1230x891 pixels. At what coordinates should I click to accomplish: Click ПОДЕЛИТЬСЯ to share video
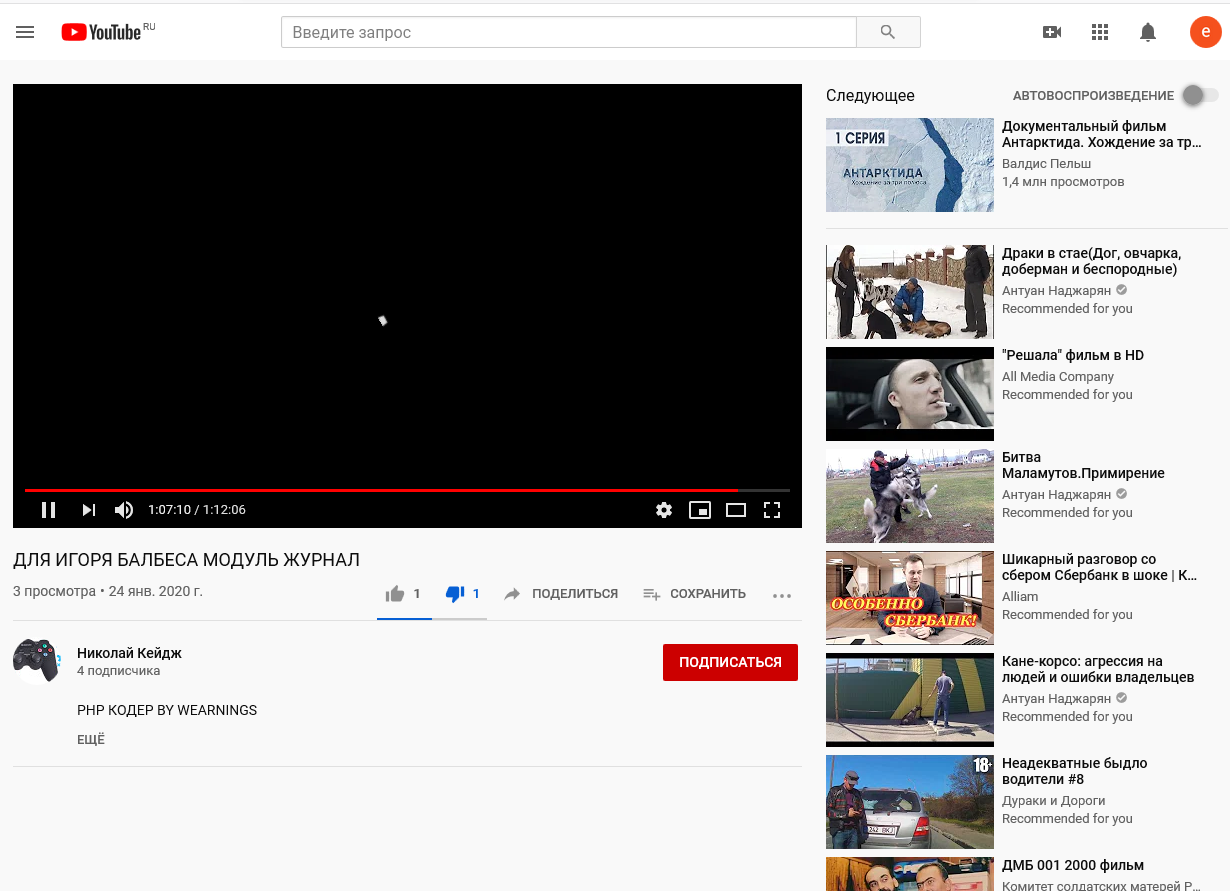coord(561,594)
